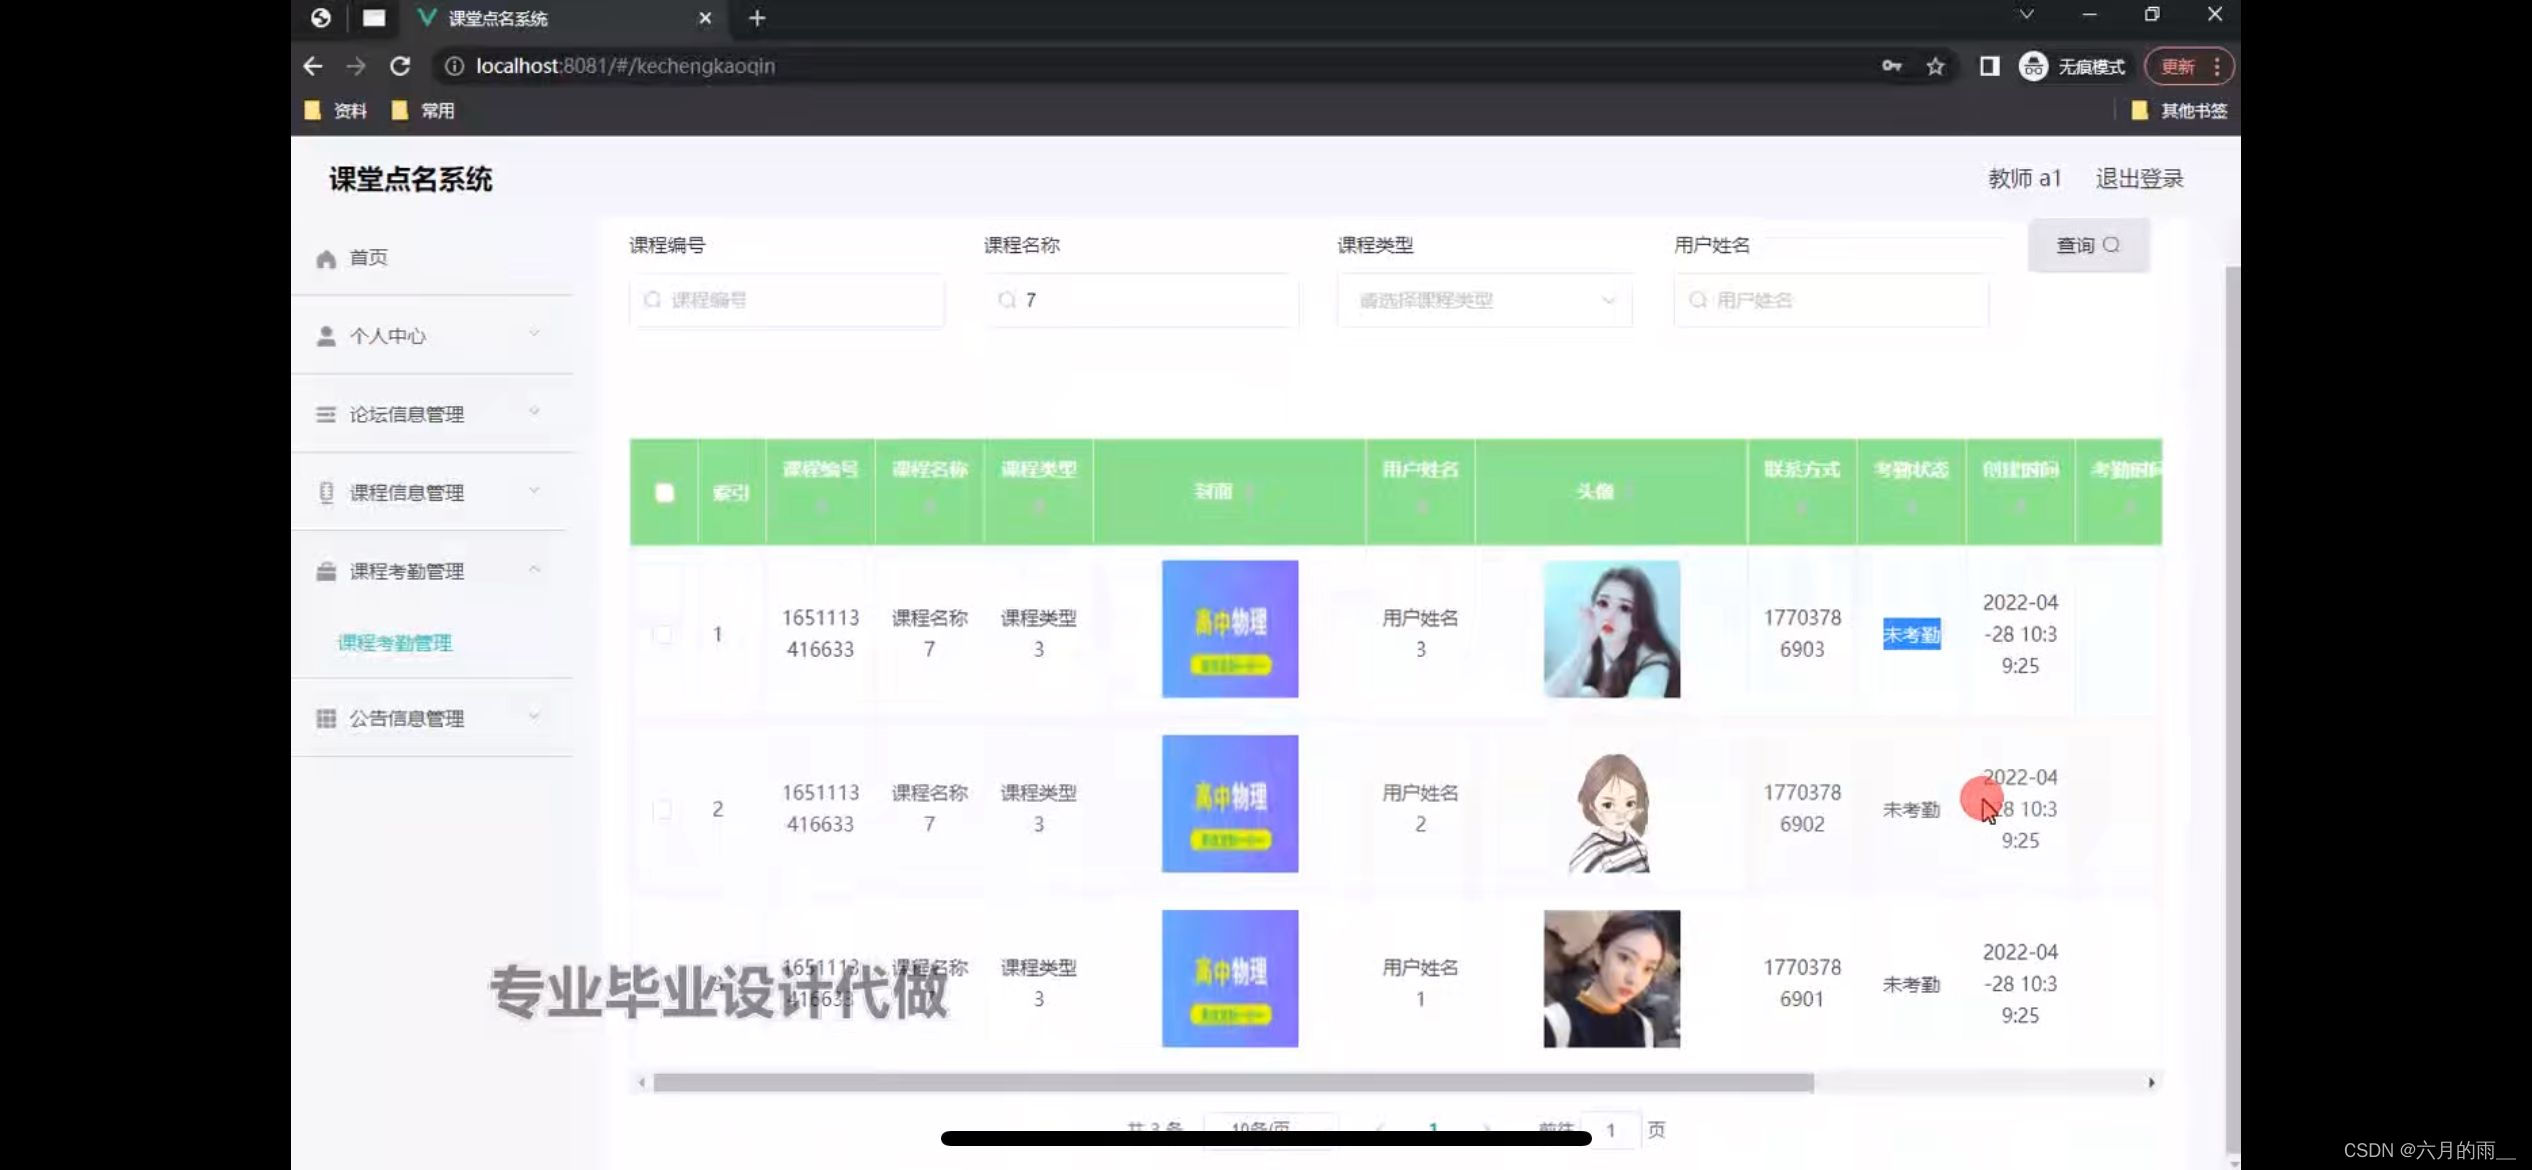This screenshot has height=1170, width=2532.
Task: Click the 用户姓名 search input
Action: click(1831, 300)
